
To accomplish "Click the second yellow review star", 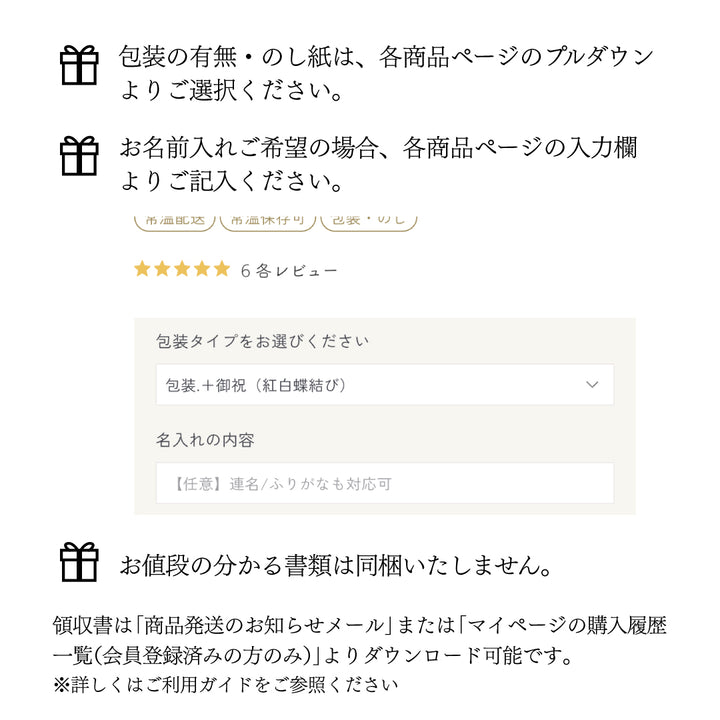I will pyautogui.click(x=162, y=269).
